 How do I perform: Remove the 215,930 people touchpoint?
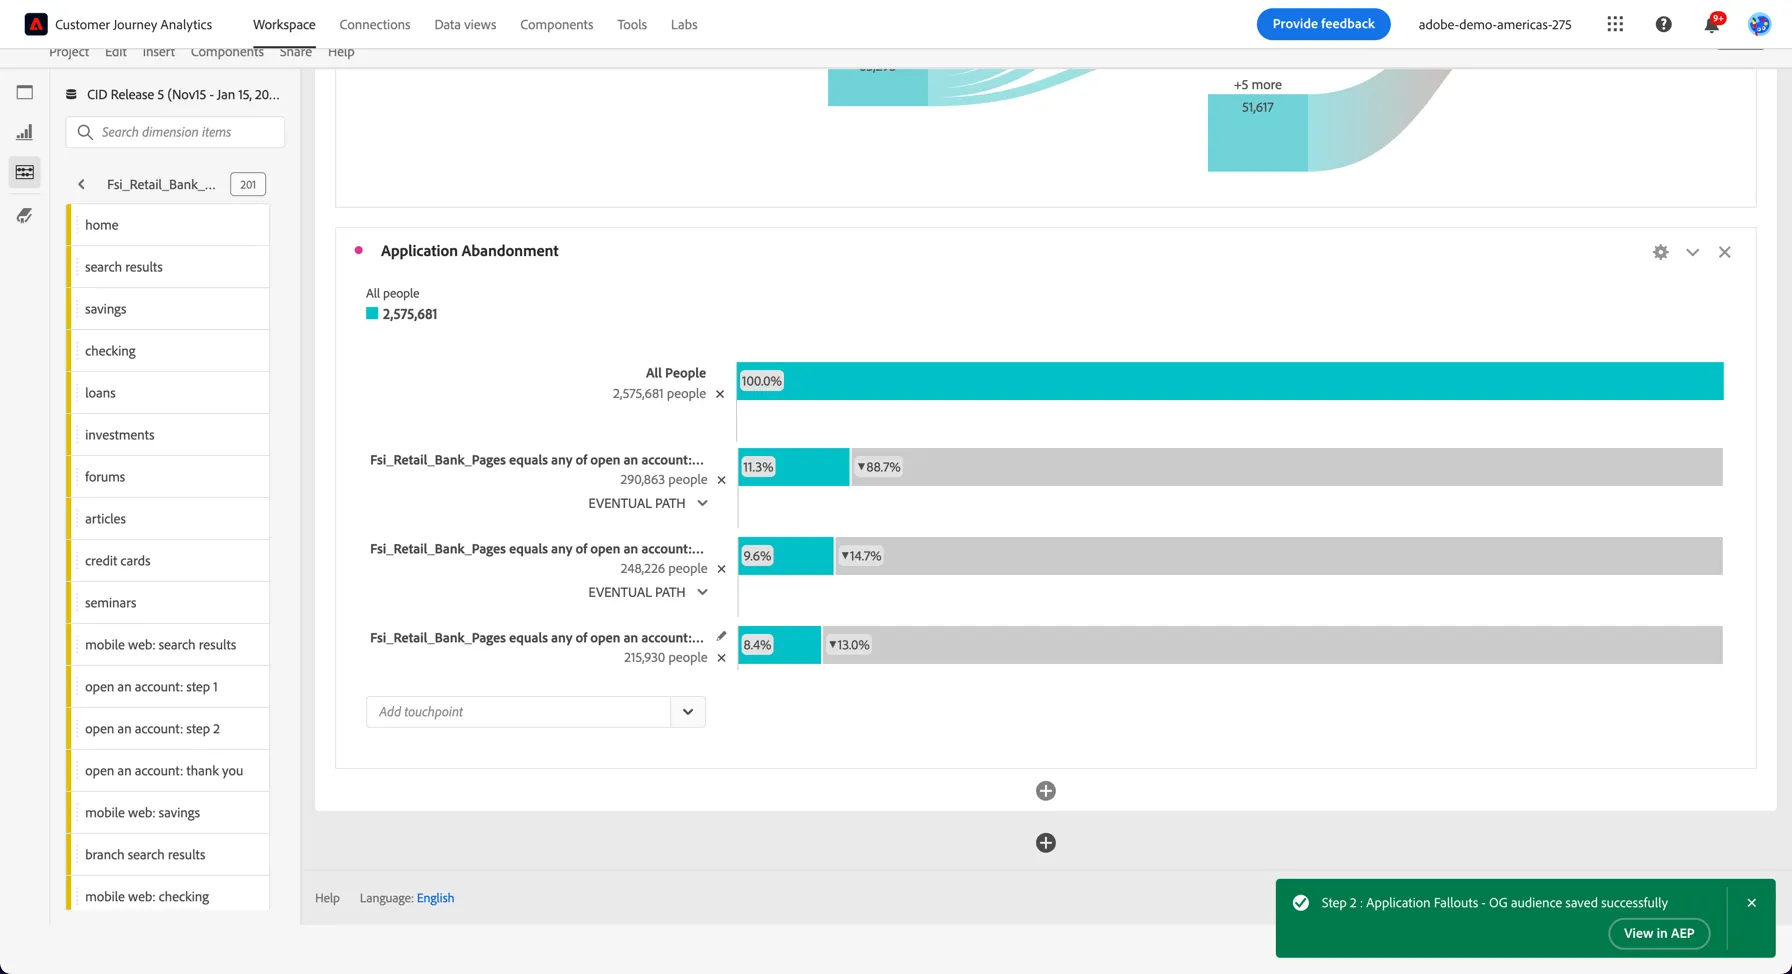pos(721,658)
